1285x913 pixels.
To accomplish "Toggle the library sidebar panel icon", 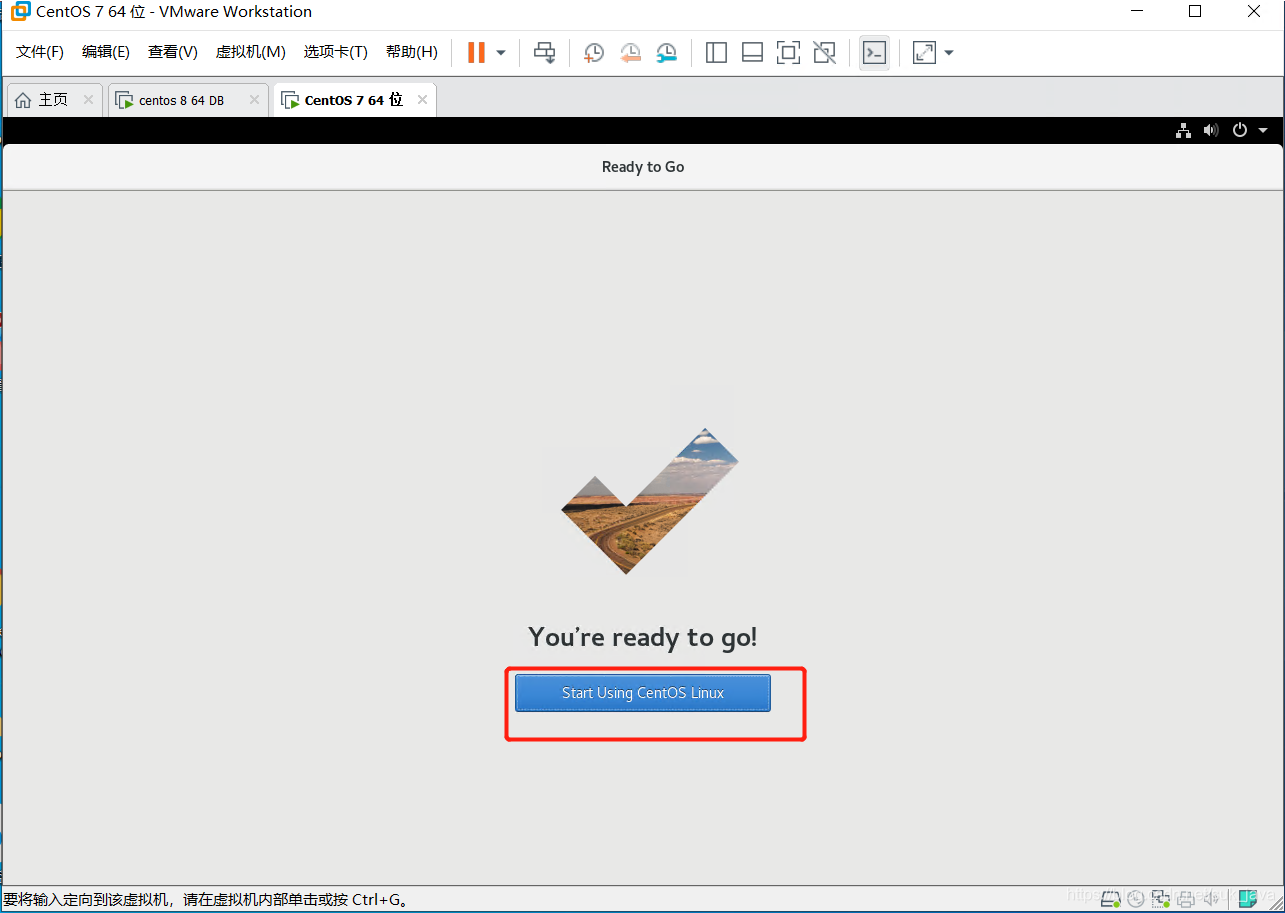I will 716,53.
